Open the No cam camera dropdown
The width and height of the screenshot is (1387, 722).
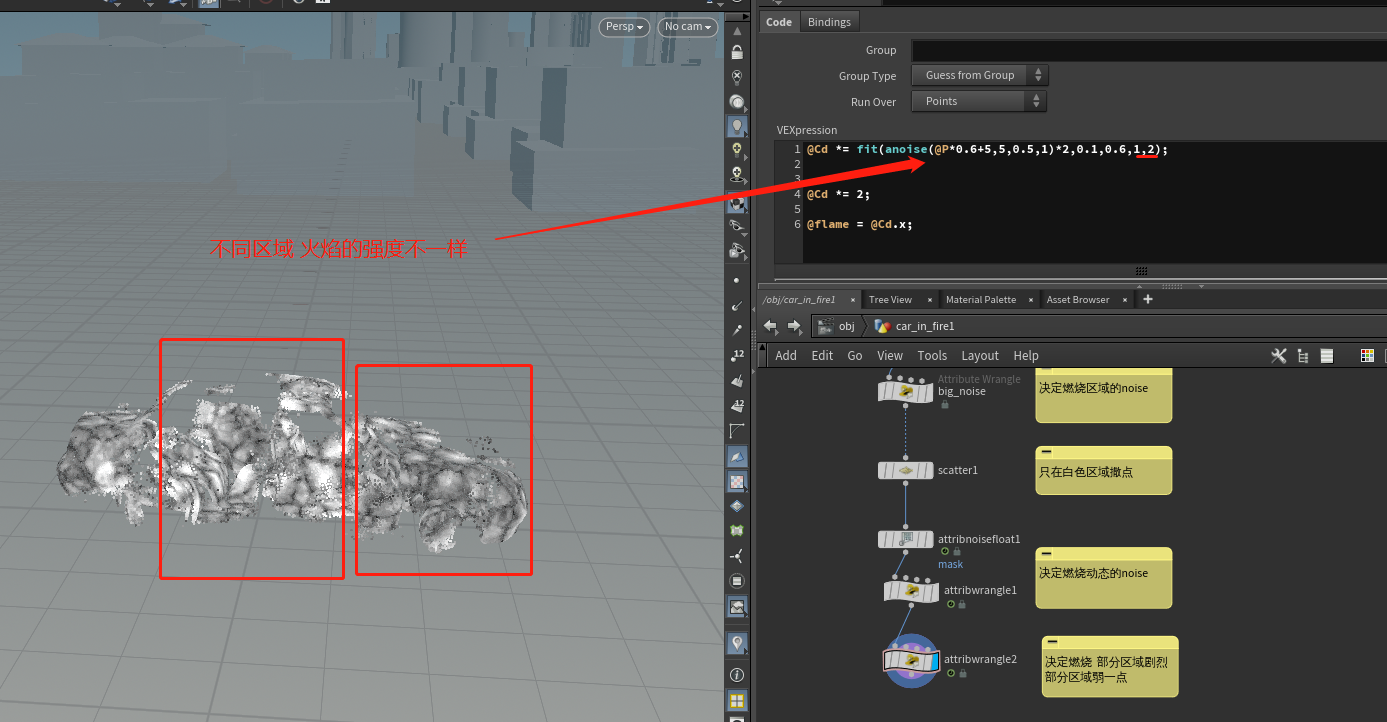pos(688,27)
